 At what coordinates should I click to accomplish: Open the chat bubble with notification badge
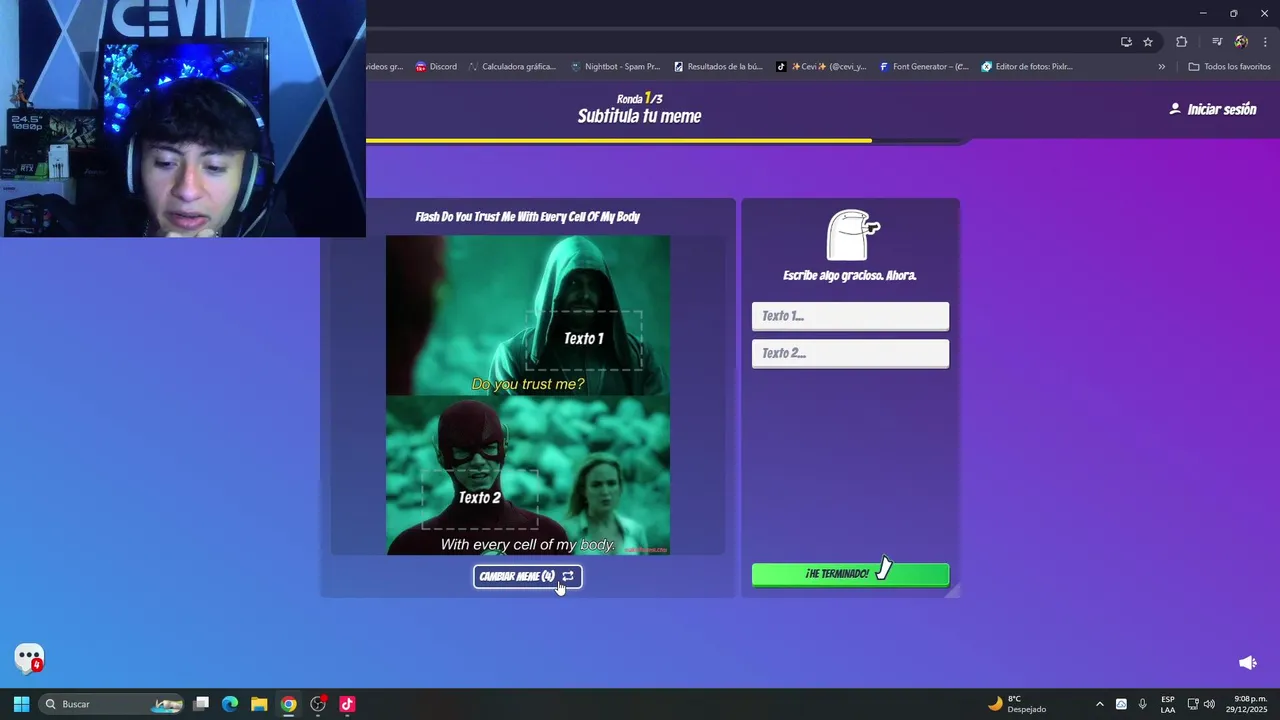29,658
